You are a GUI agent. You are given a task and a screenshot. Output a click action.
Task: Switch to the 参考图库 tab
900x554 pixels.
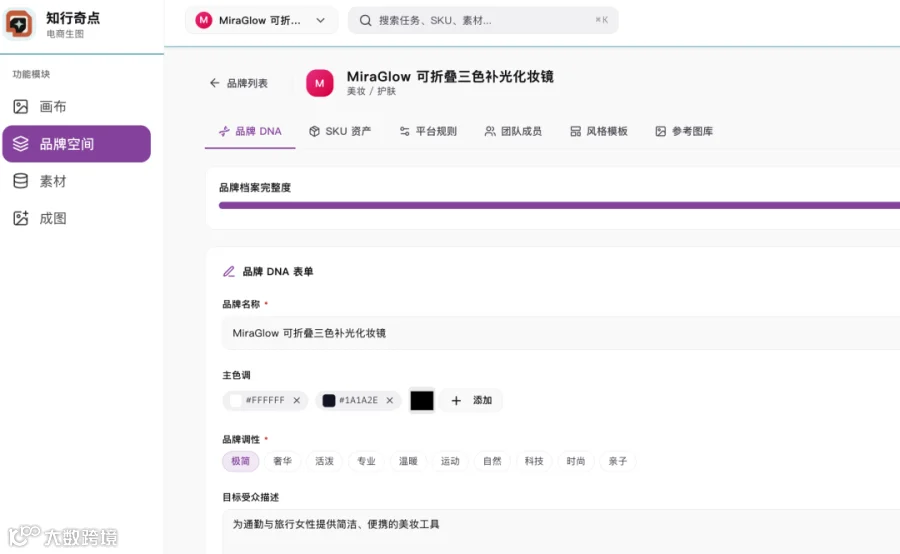coord(684,131)
